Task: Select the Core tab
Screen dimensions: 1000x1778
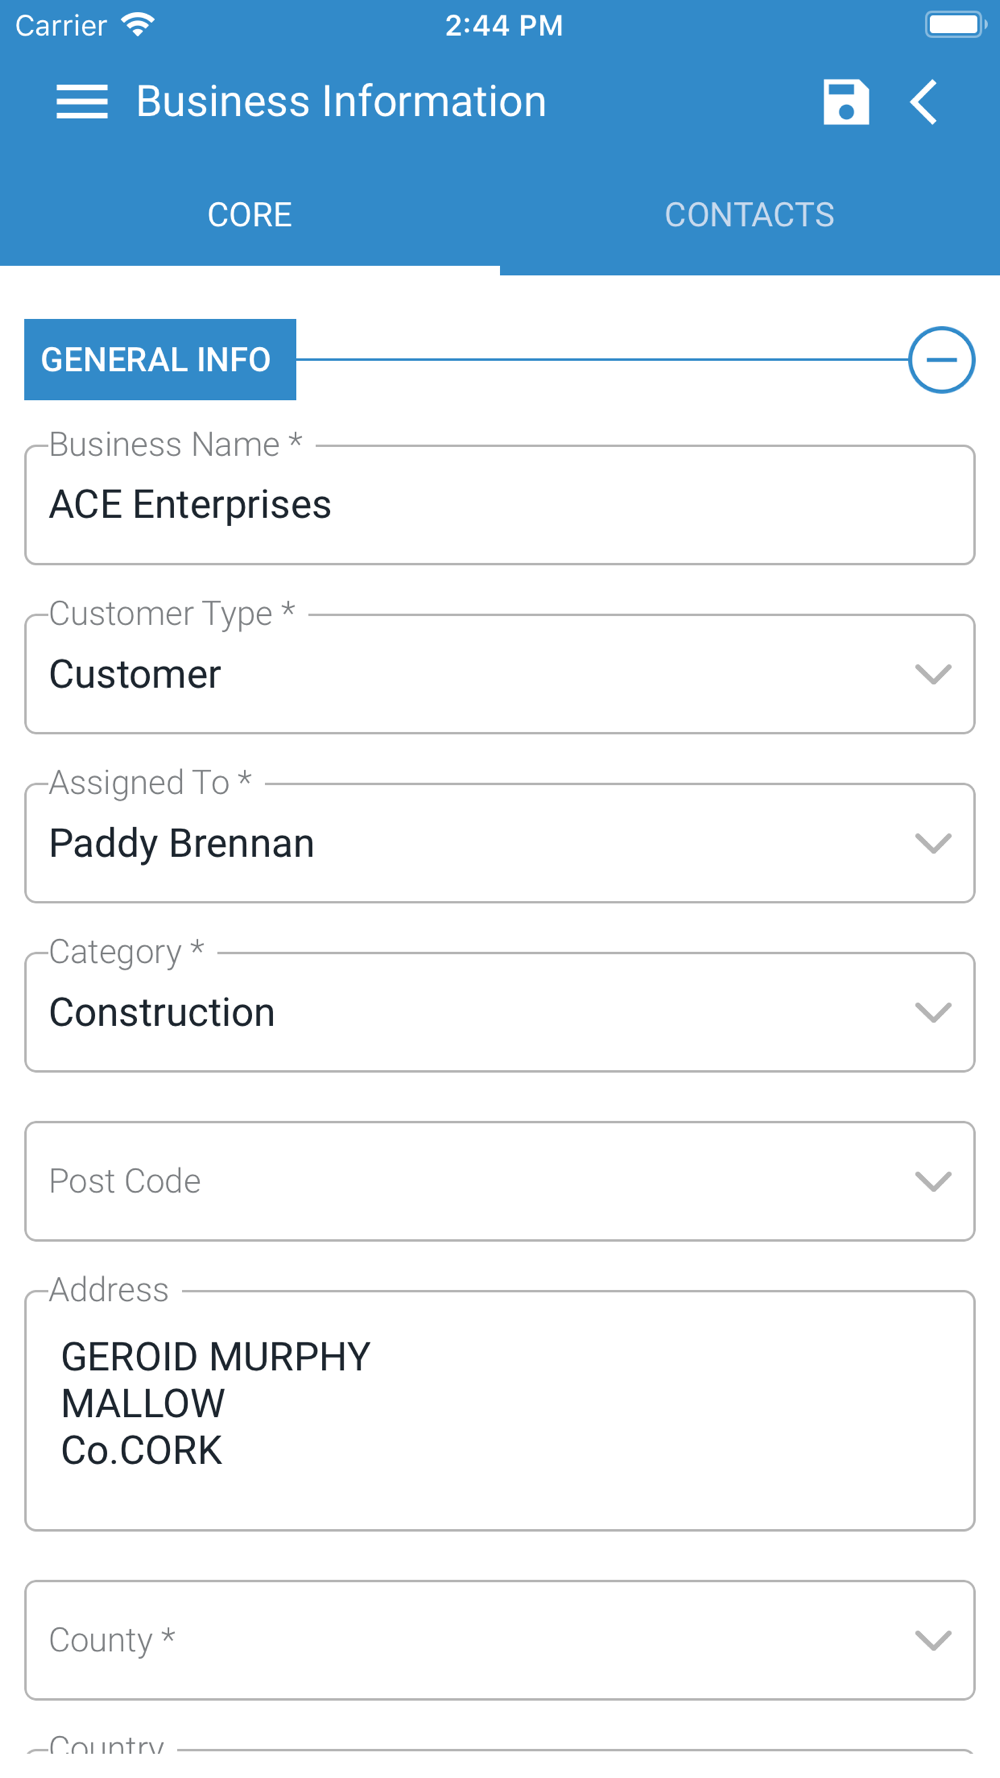Action: [x=249, y=215]
